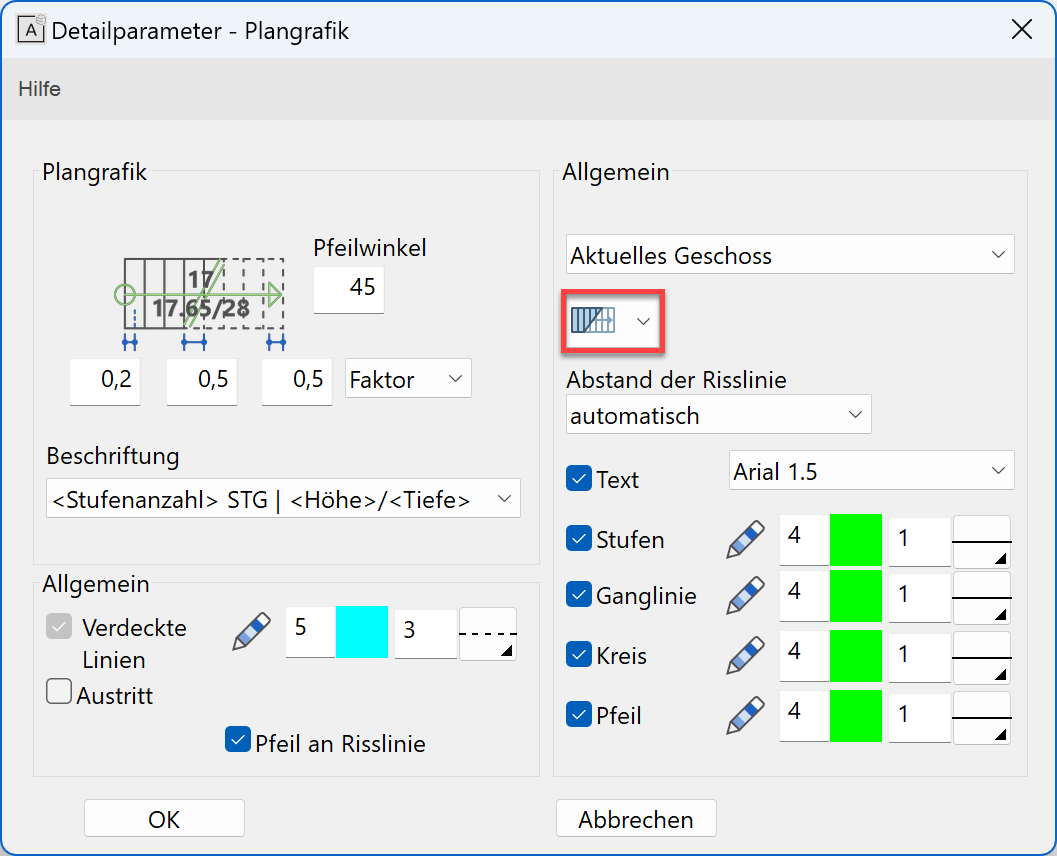Open the Beschriftung format dropdown
This screenshot has width=1057, height=856.
283,498
